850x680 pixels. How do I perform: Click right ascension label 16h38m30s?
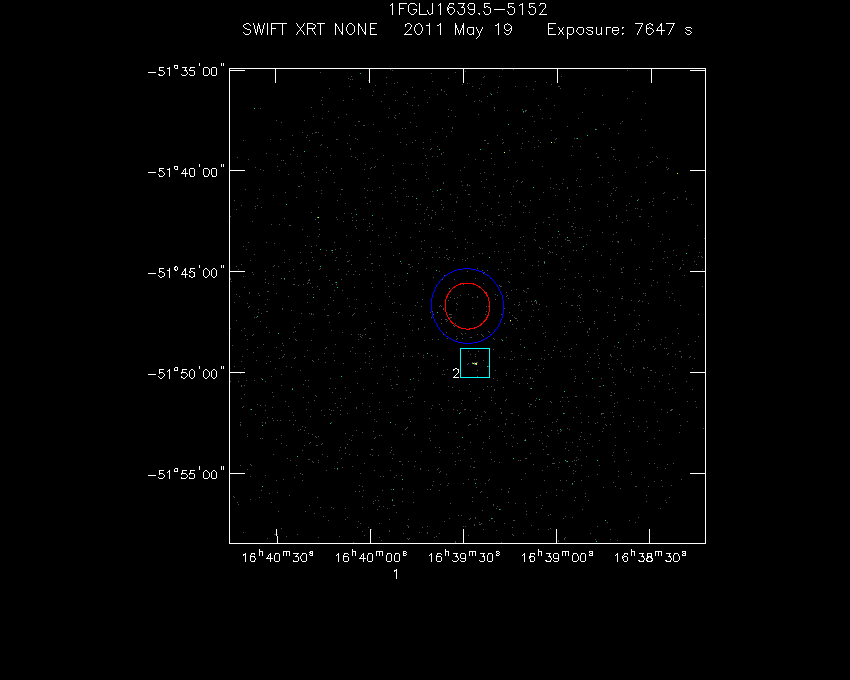tap(650, 557)
